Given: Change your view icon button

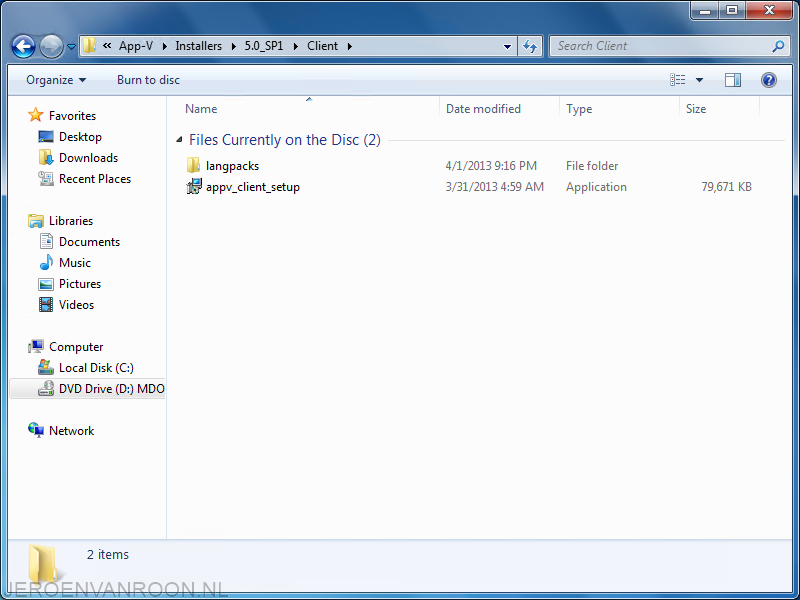Looking at the screenshot, I should [x=678, y=80].
